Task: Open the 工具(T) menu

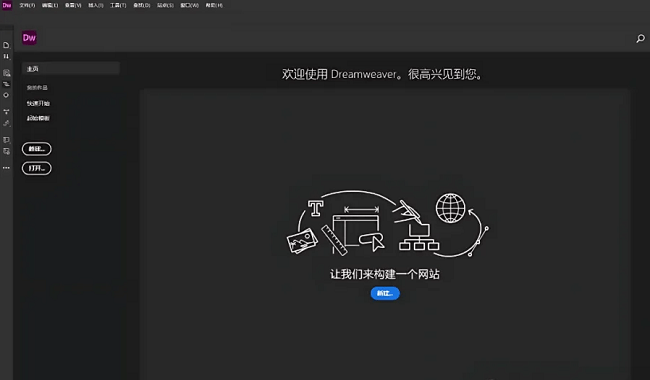Action: click(118, 5)
